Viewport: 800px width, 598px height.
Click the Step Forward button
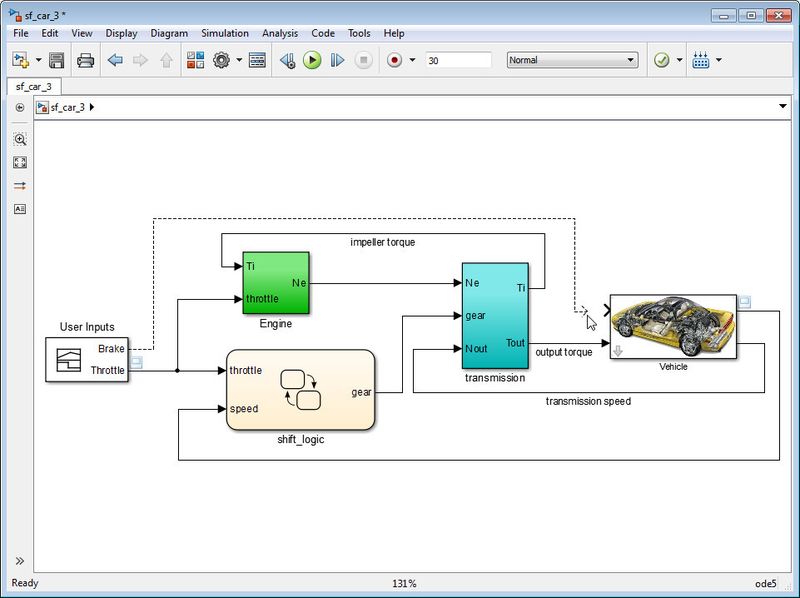337,61
